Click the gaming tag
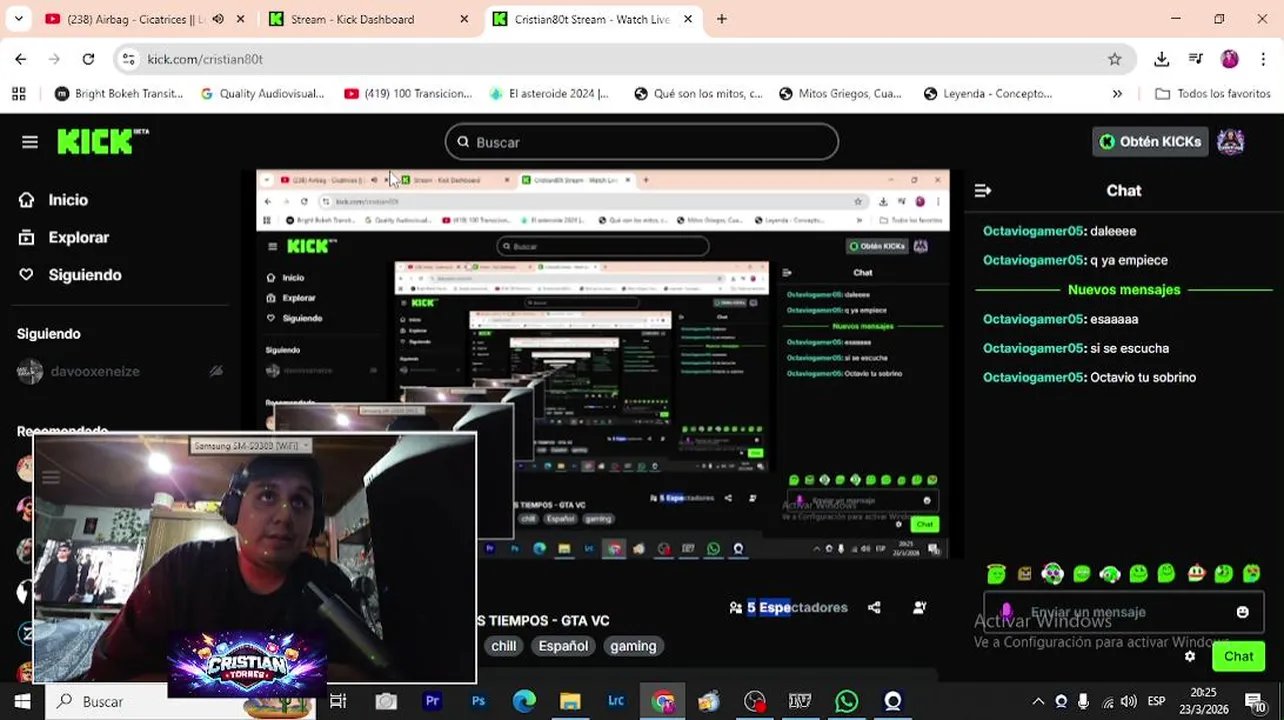 click(x=633, y=646)
